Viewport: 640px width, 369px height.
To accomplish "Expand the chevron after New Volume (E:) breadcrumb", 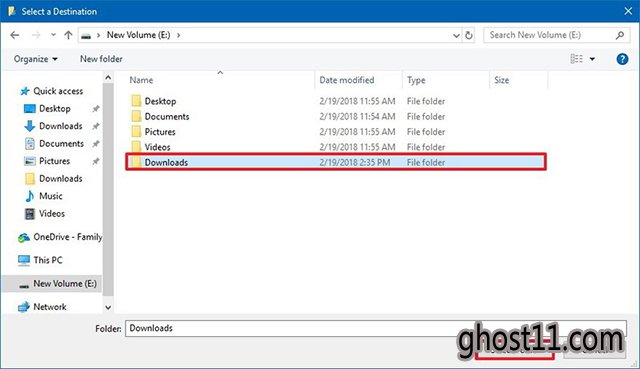I will 178,36.
